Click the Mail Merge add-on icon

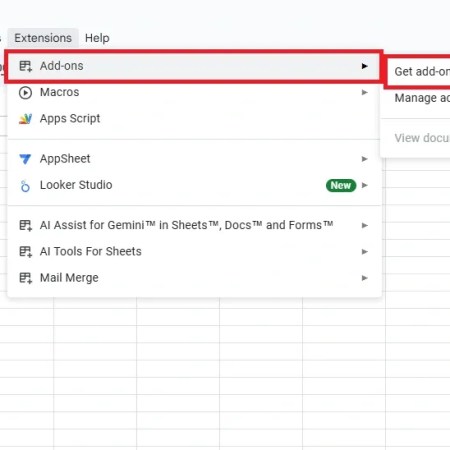point(25,278)
